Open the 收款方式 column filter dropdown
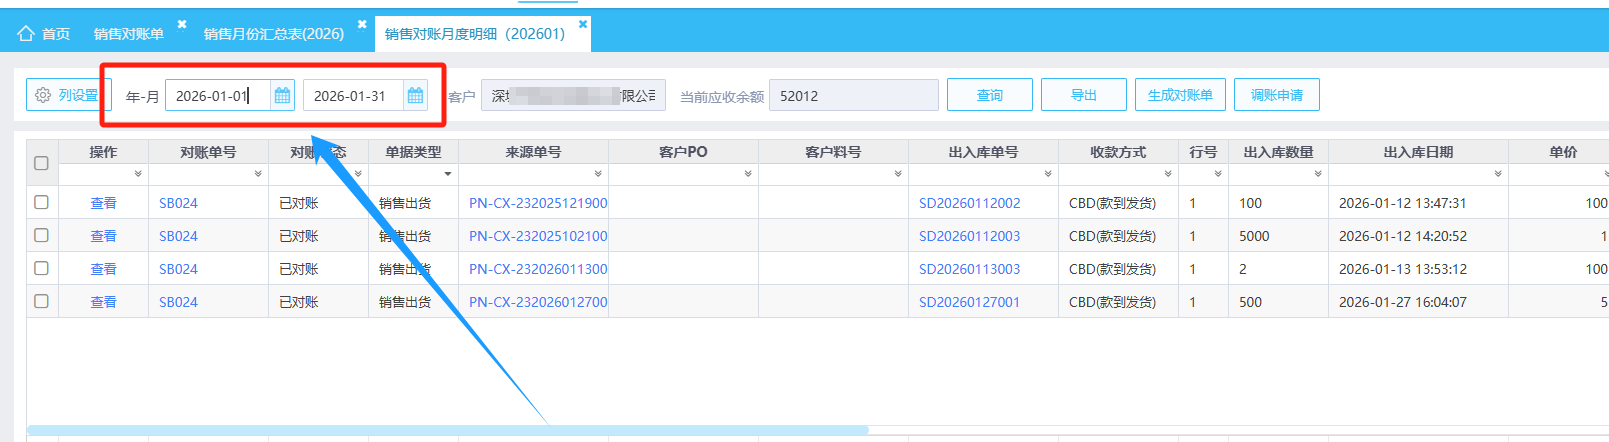Screen dimensions: 1609x442 pos(1168,174)
